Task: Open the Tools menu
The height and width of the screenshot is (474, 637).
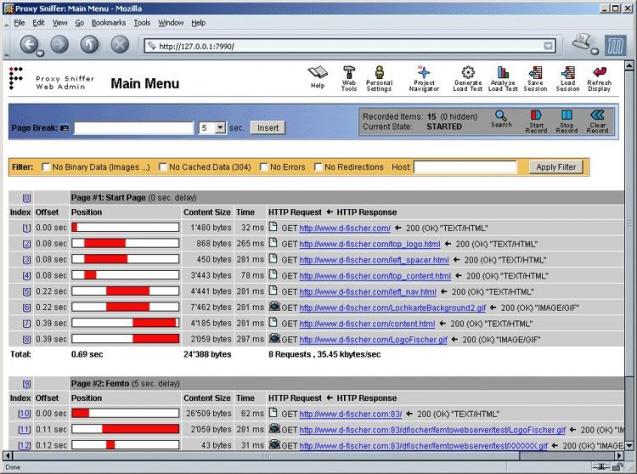Action: [142, 23]
